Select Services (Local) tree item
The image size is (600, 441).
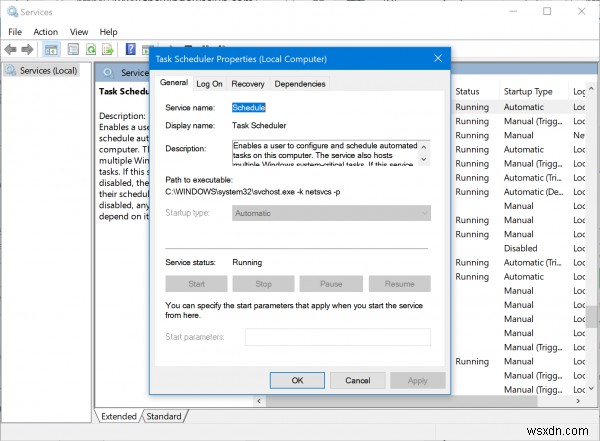coord(48,71)
